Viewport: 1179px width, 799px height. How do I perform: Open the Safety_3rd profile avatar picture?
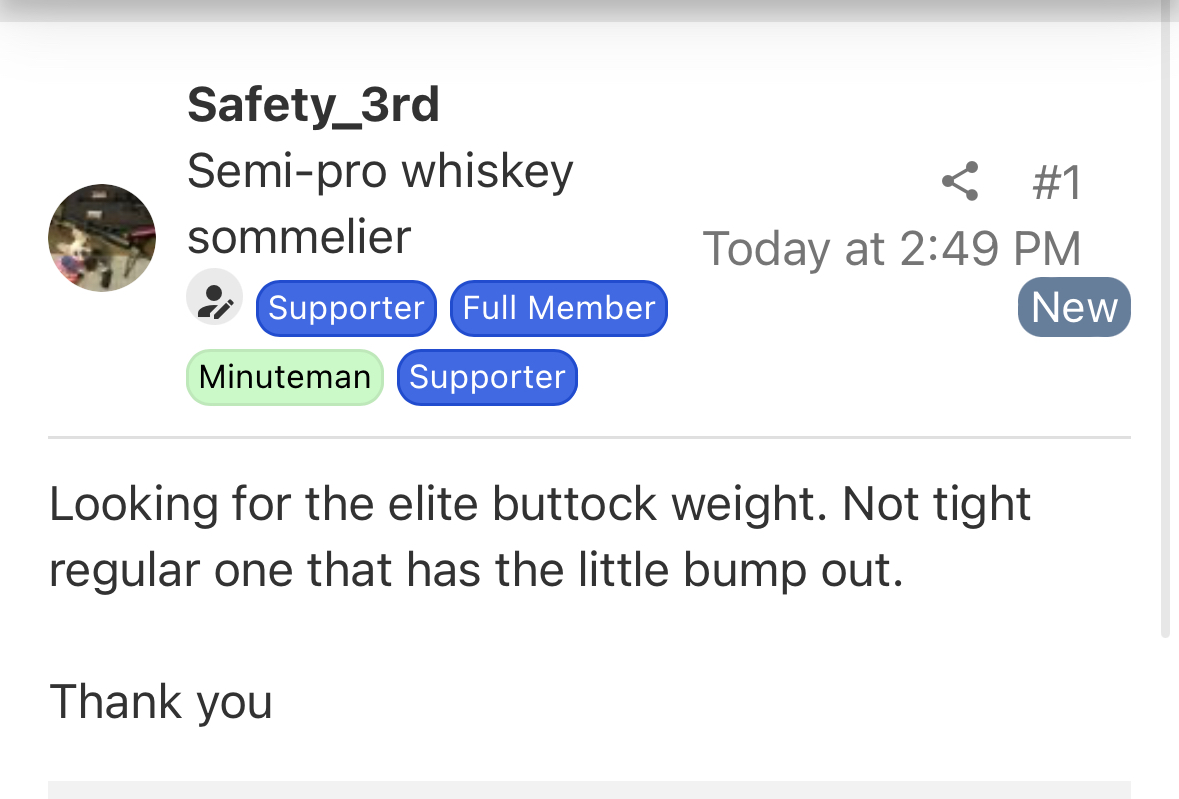102,238
